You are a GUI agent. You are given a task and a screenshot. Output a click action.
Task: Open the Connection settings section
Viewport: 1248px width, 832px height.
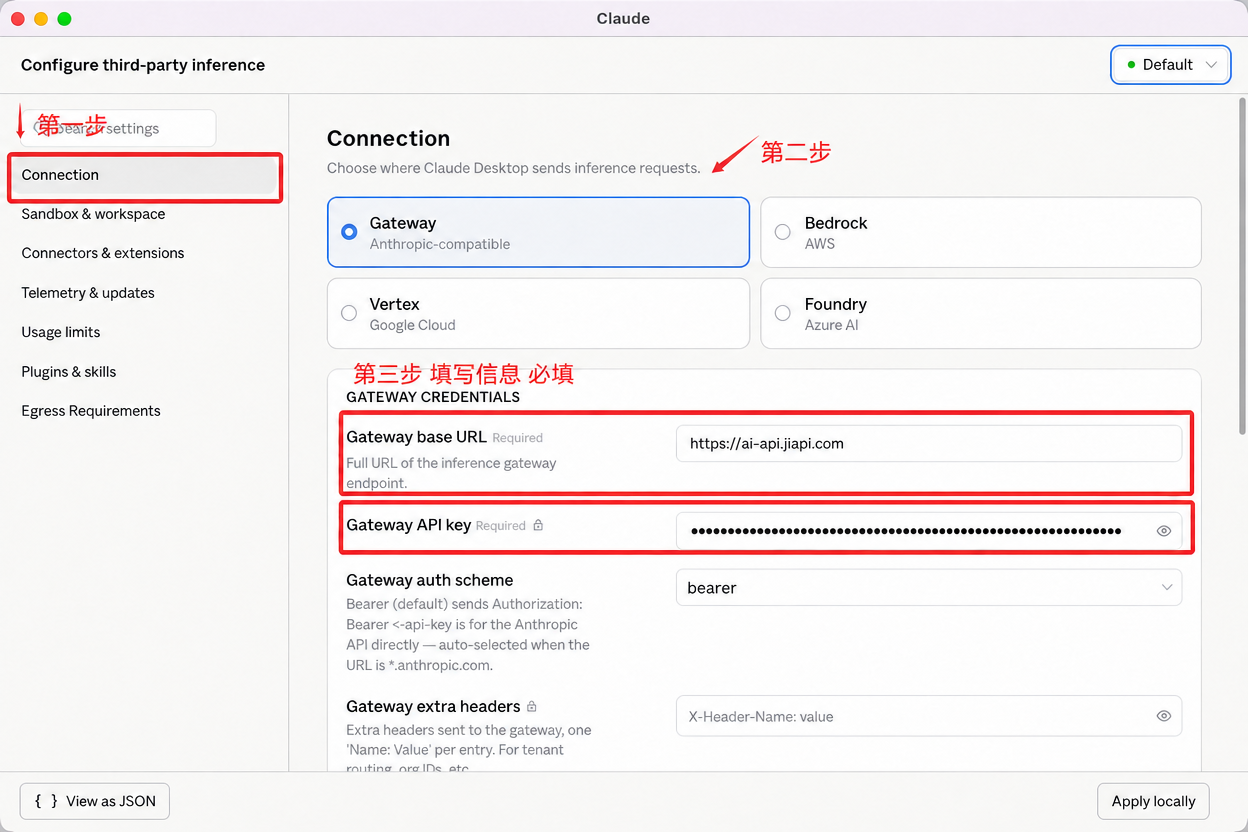pos(145,175)
